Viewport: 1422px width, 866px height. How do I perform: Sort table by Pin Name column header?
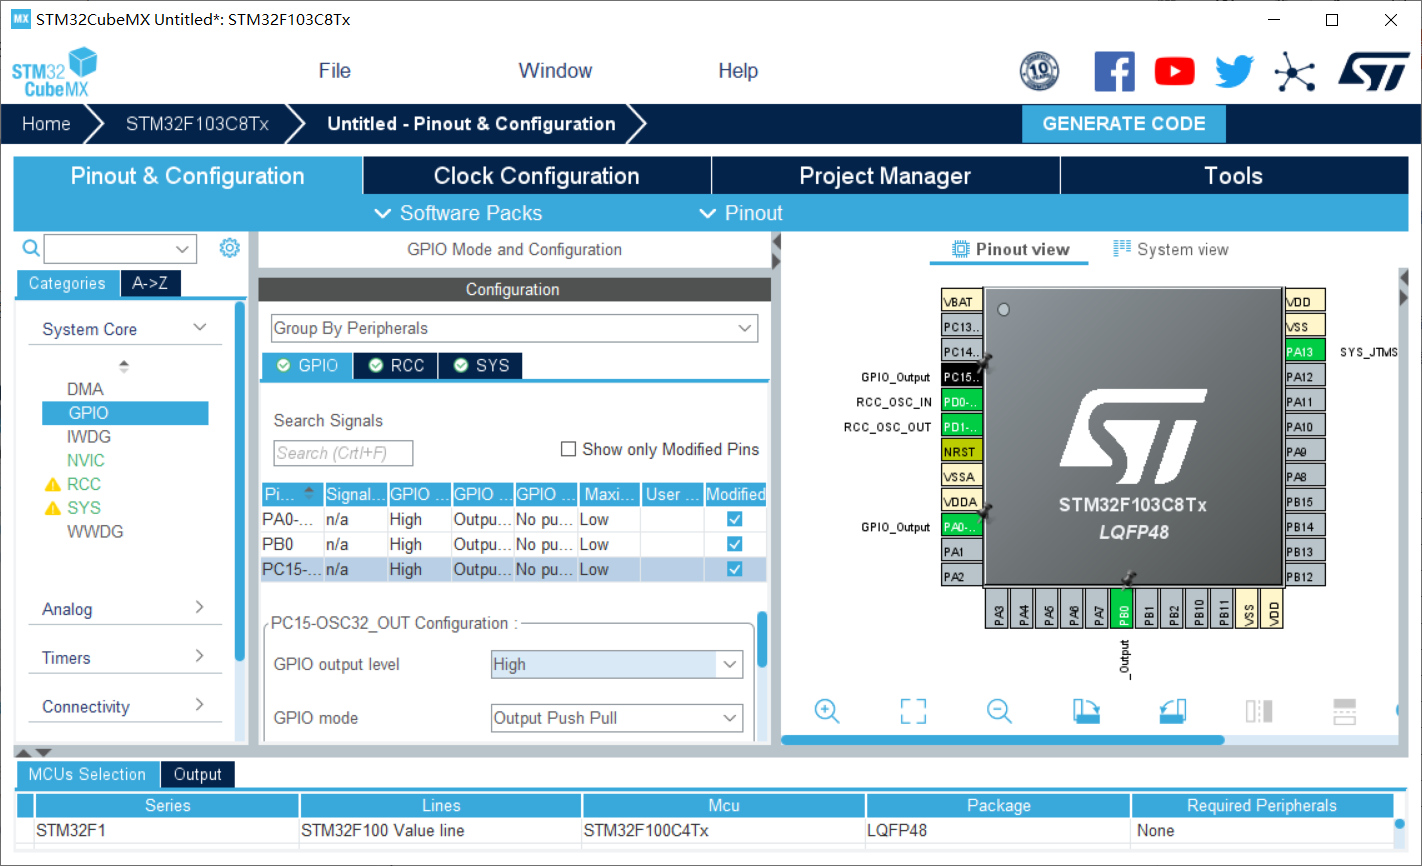click(291, 494)
